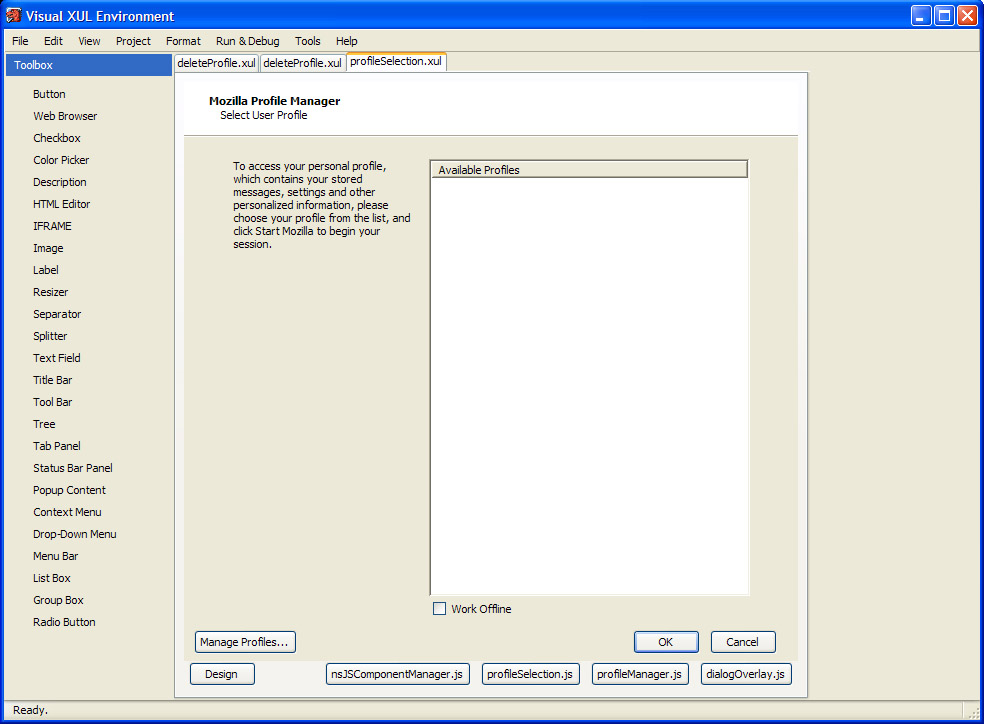Click the Cancel button

point(742,642)
